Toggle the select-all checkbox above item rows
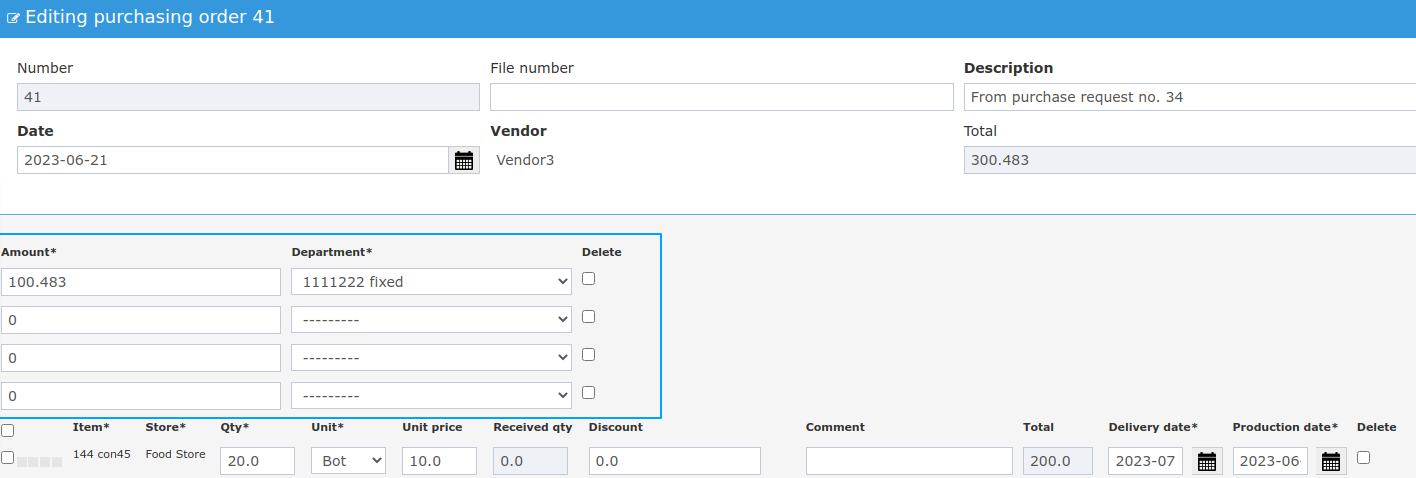This screenshot has width=1416, height=478. coord(8,430)
